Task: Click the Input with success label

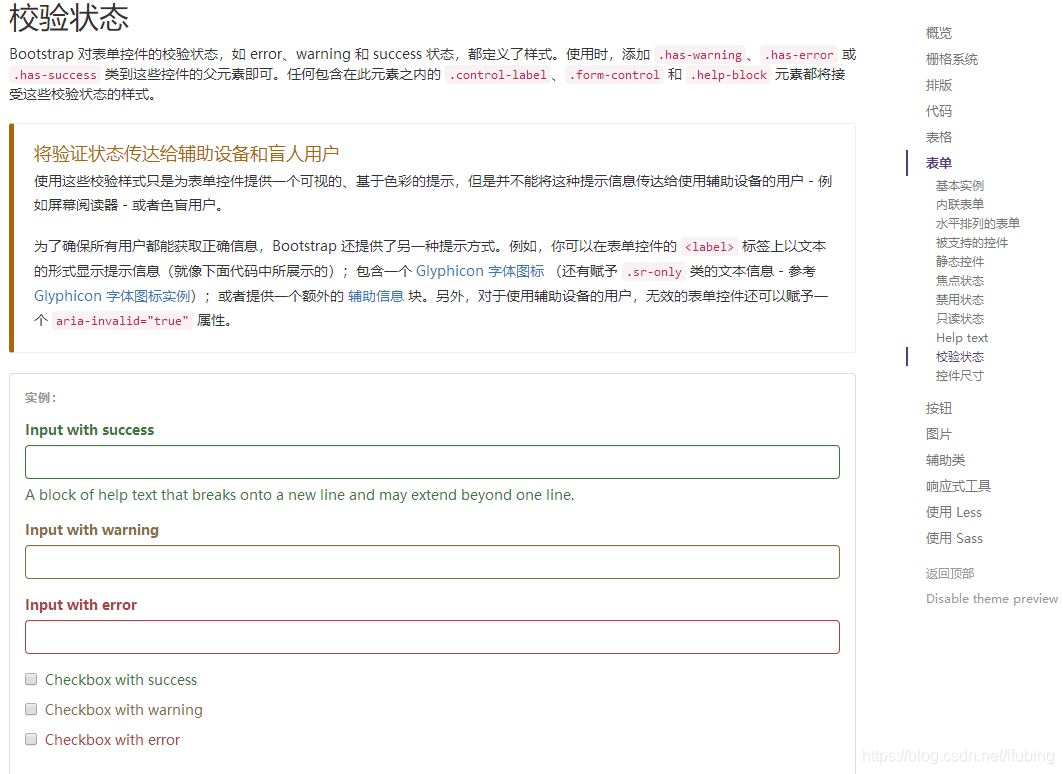Action: point(89,430)
